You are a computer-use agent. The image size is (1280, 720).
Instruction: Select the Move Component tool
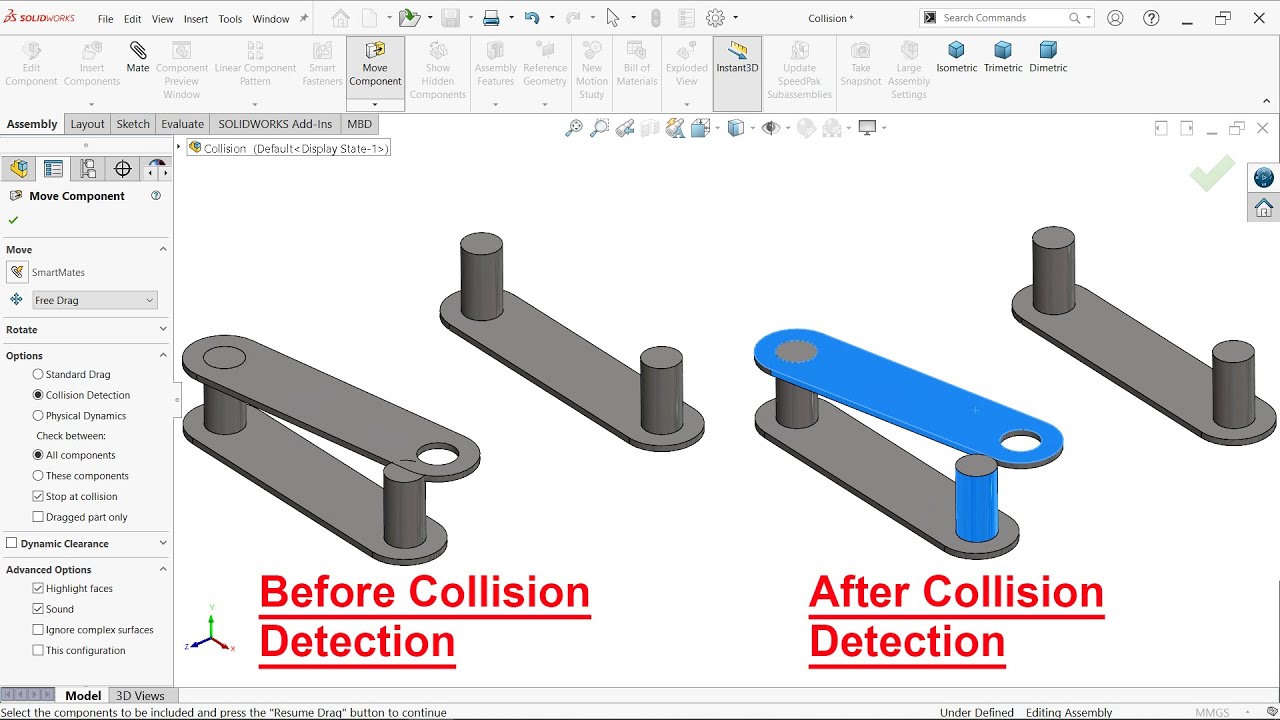tap(375, 65)
